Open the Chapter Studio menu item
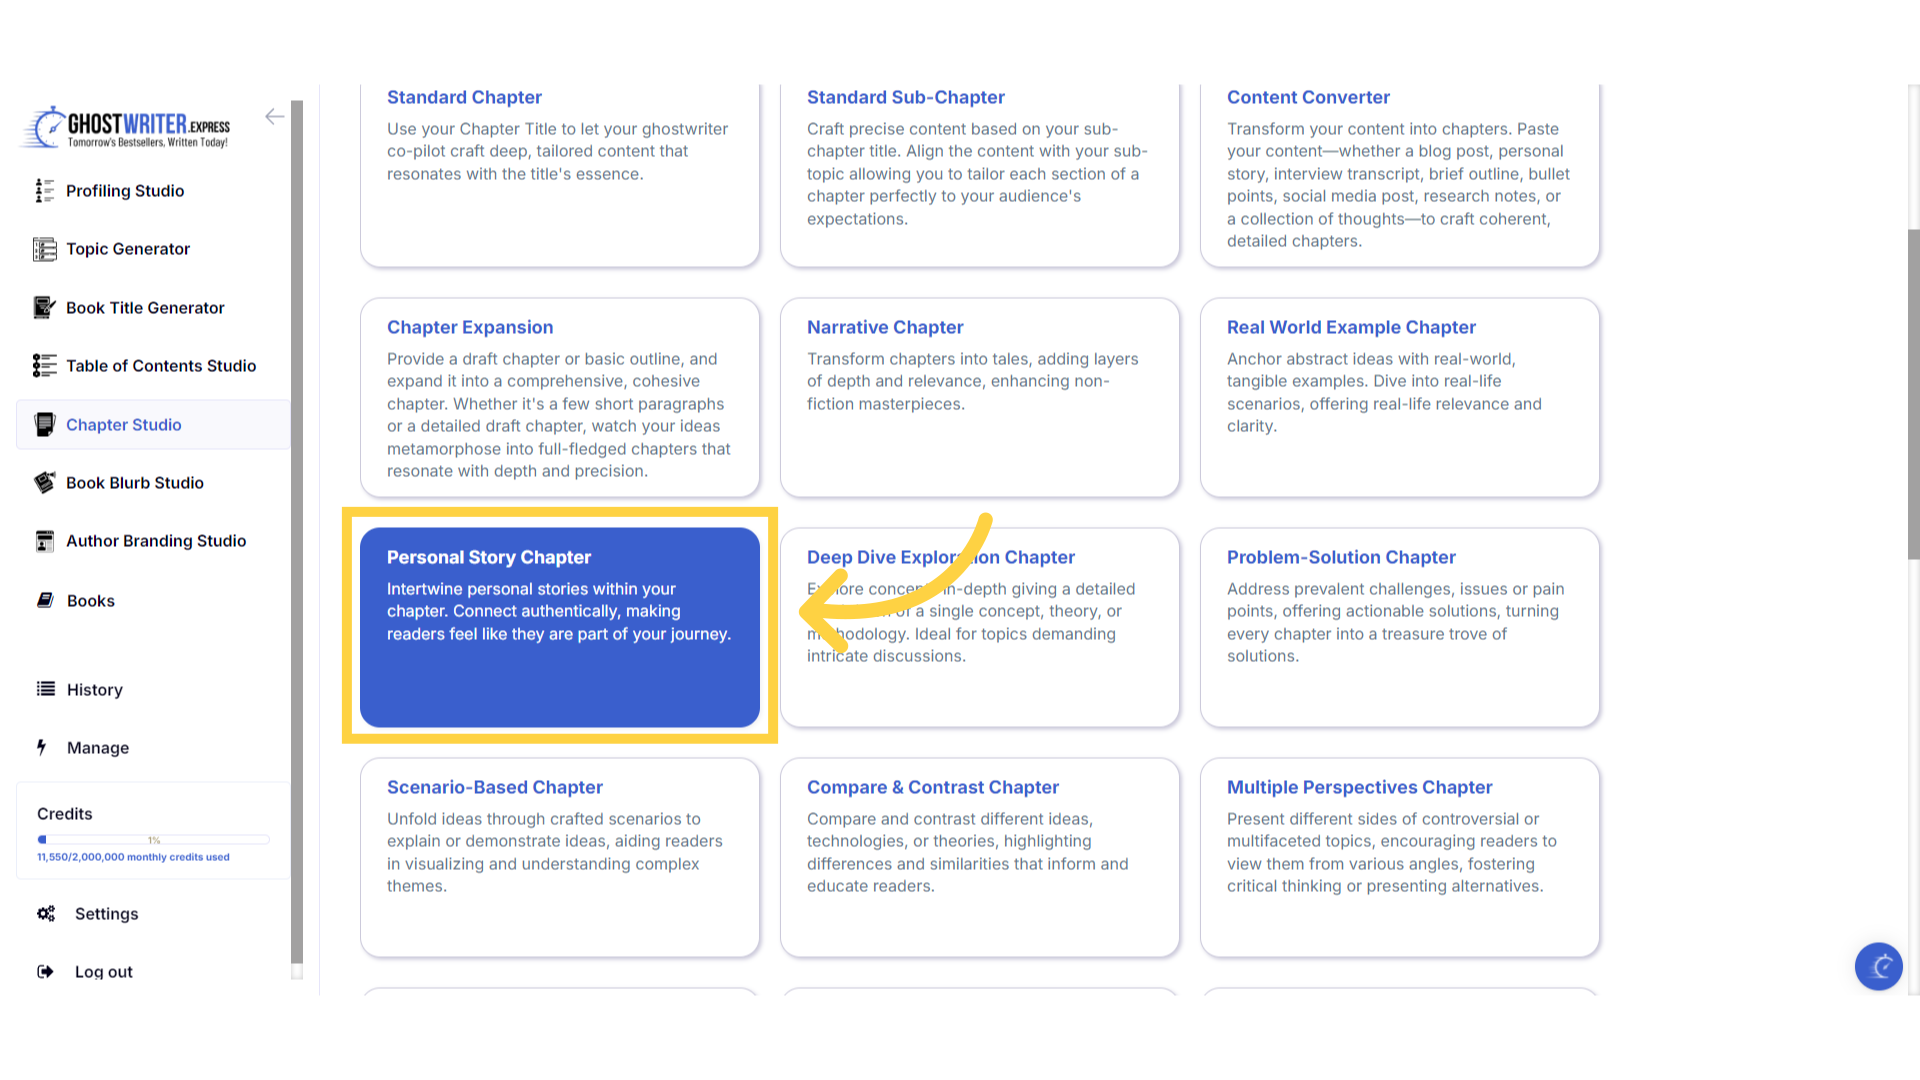1920x1080 pixels. coord(124,425)
